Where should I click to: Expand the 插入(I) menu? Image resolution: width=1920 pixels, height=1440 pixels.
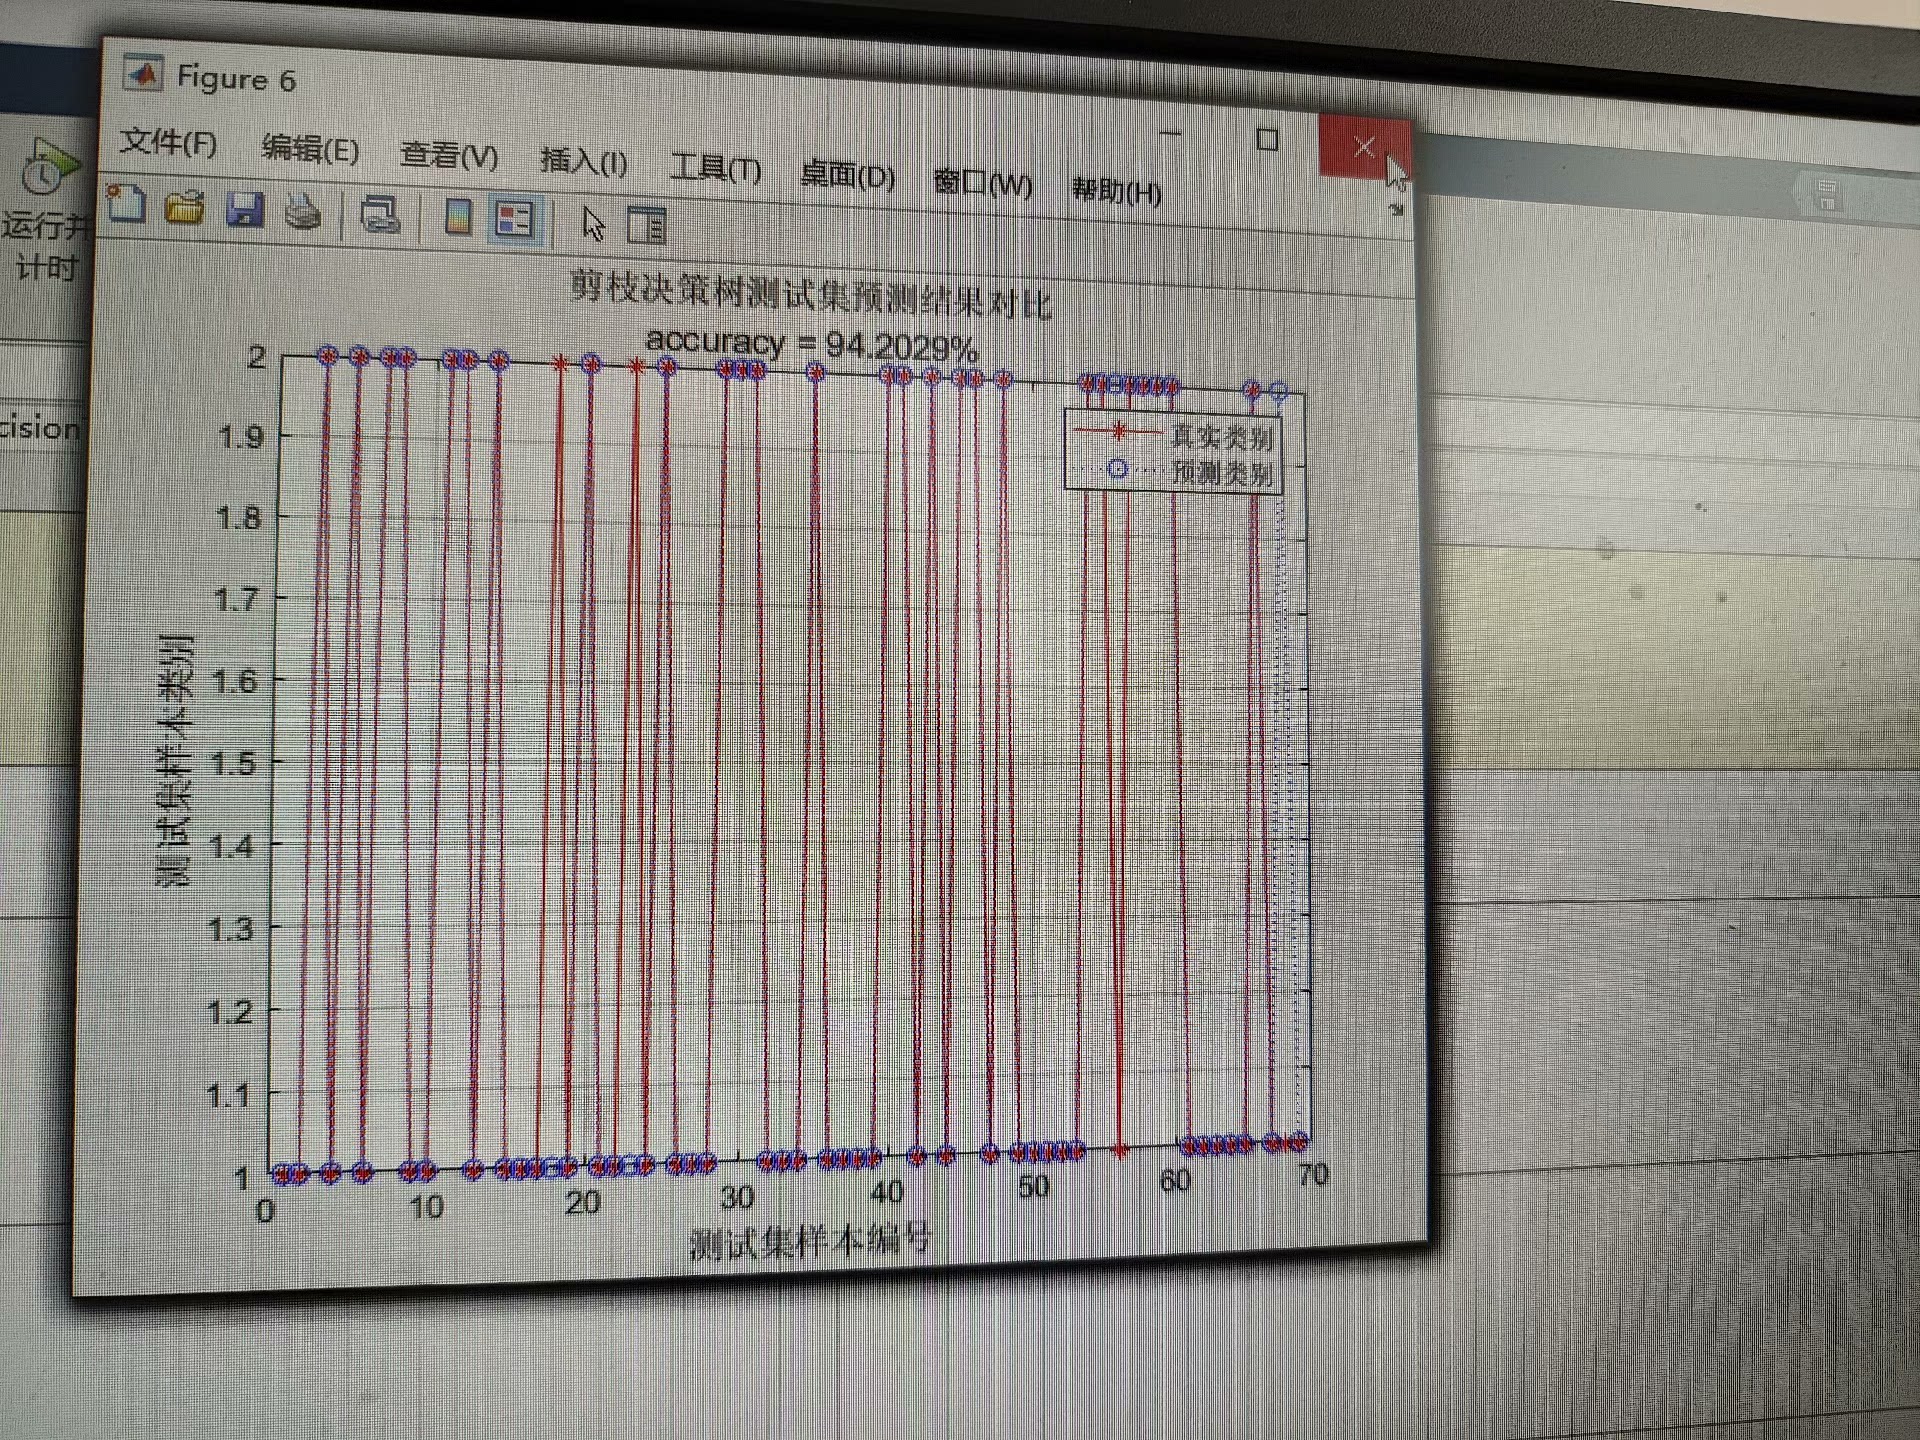tap(583, 162)
